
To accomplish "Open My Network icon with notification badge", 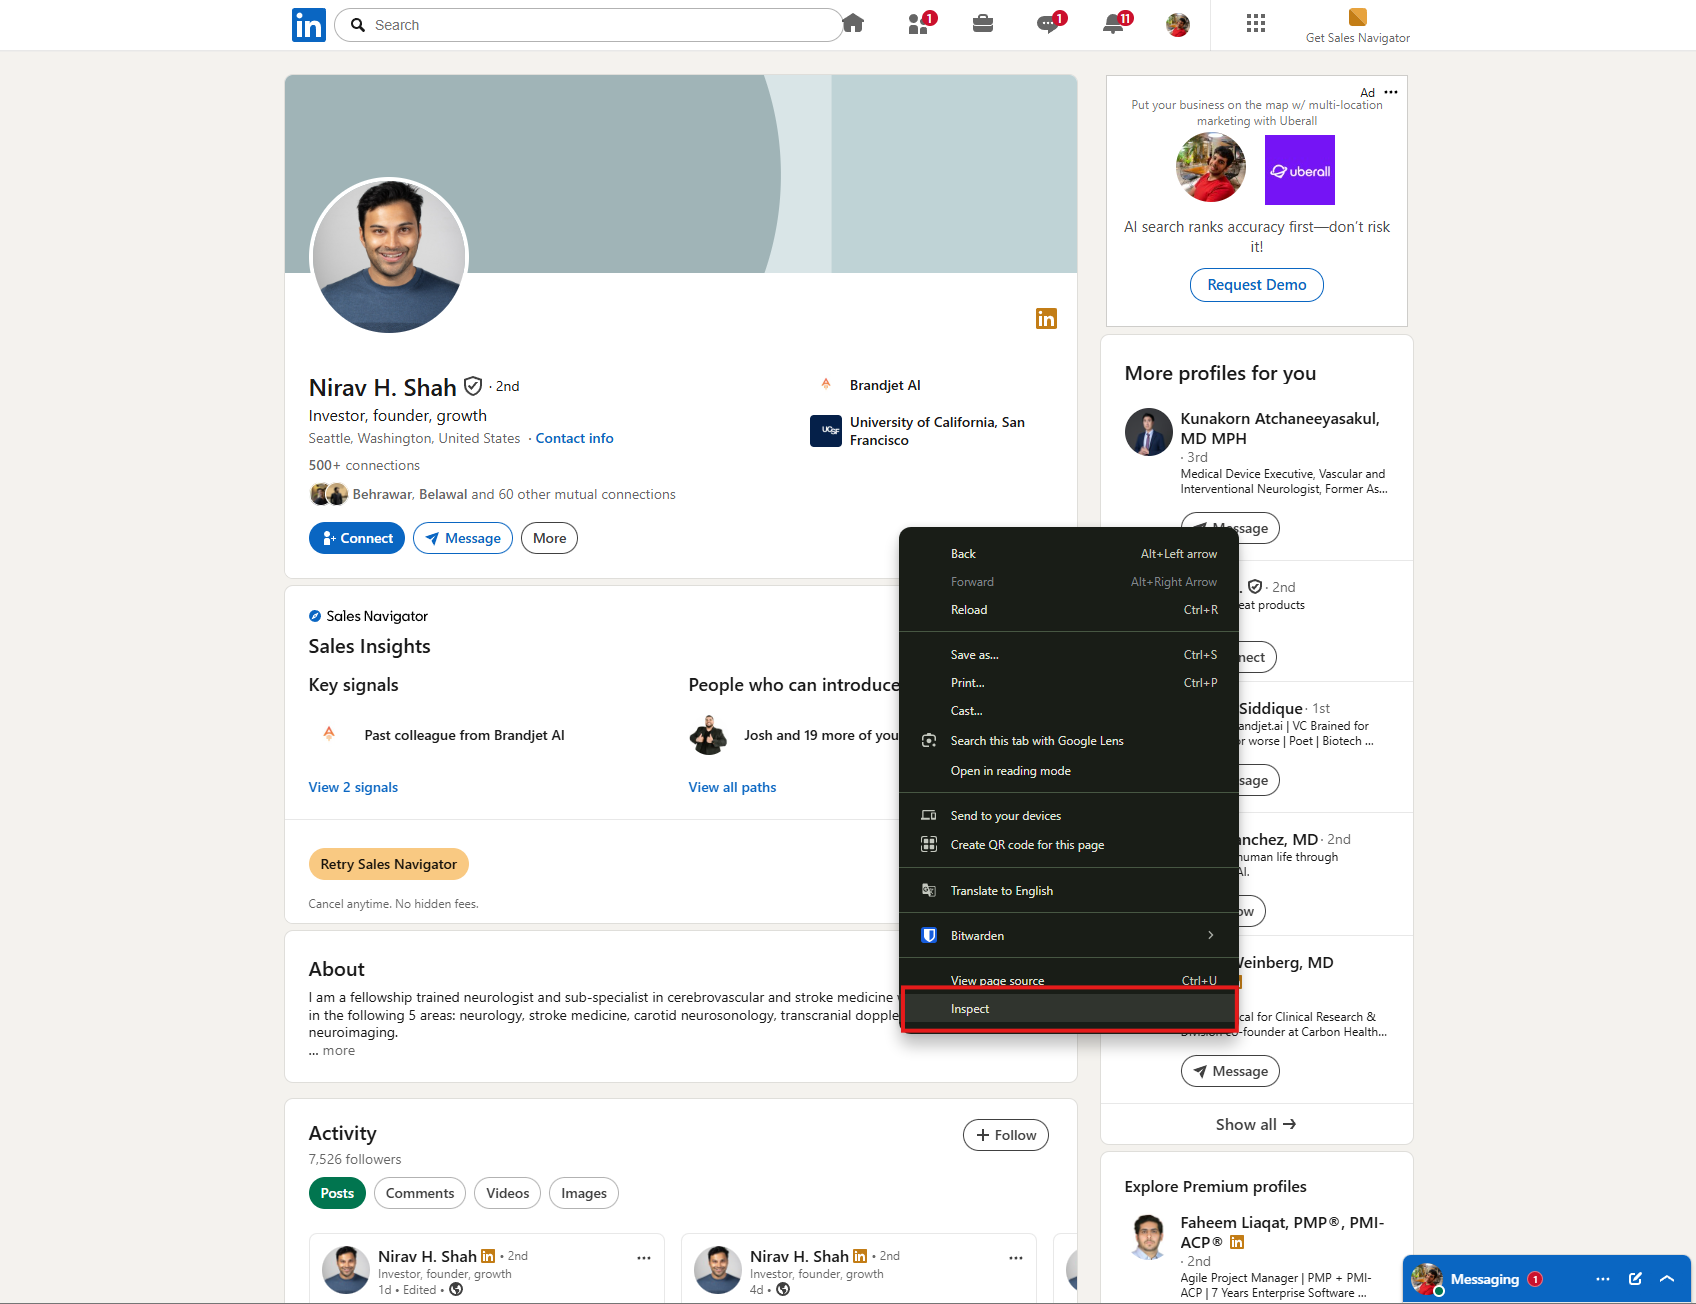I will point(920,23).
